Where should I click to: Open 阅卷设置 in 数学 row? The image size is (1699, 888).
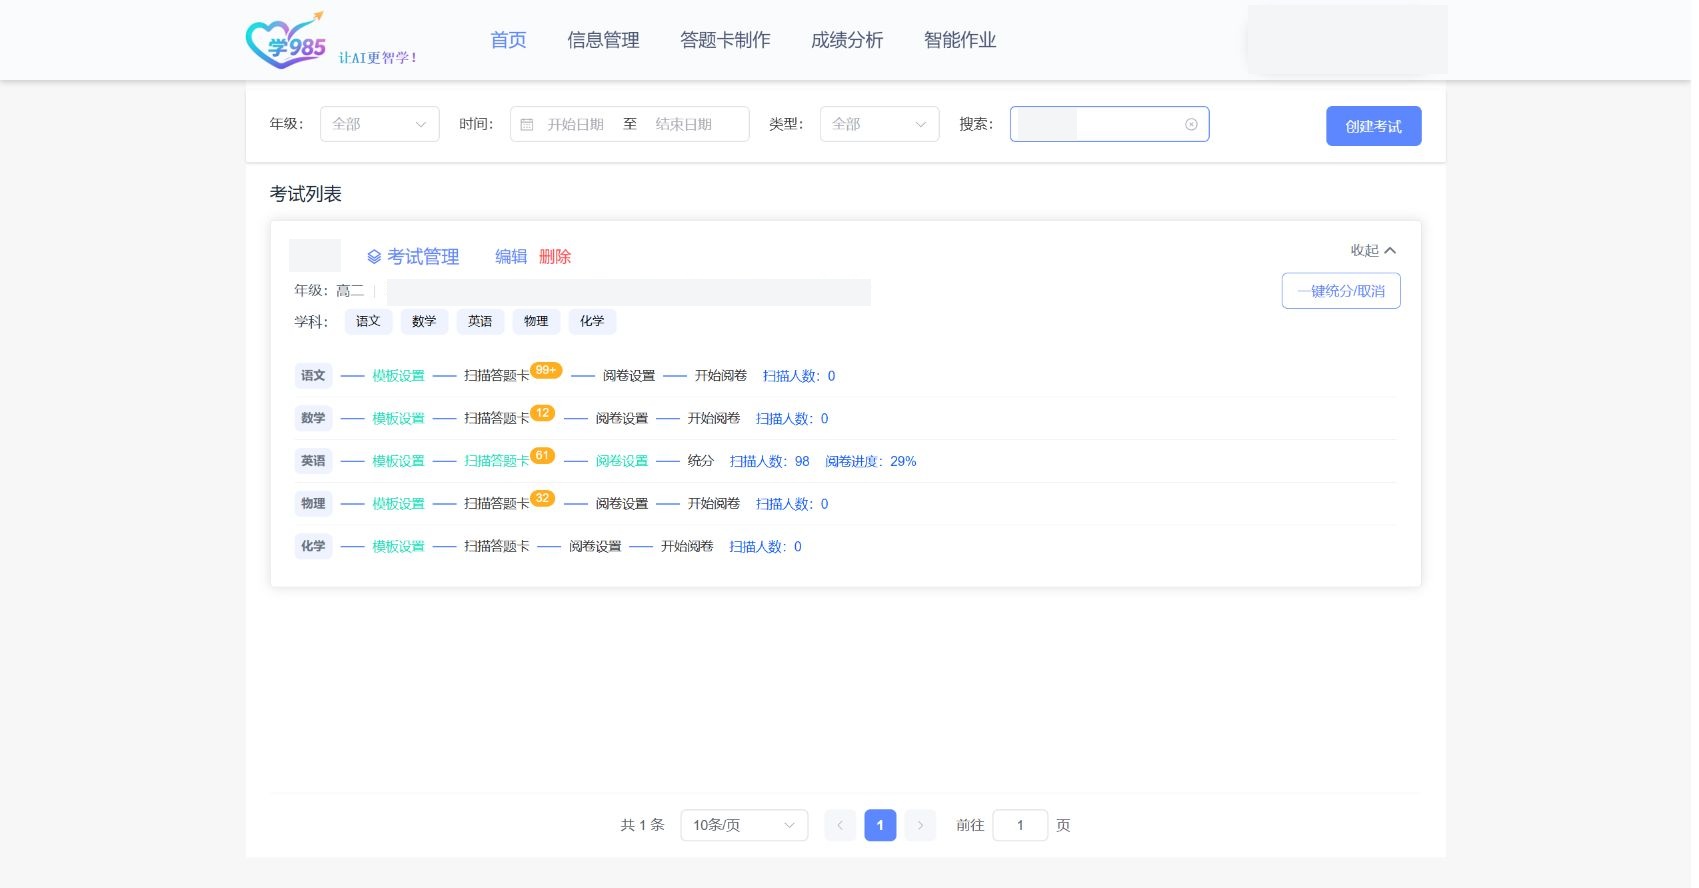tap(622, 419)
